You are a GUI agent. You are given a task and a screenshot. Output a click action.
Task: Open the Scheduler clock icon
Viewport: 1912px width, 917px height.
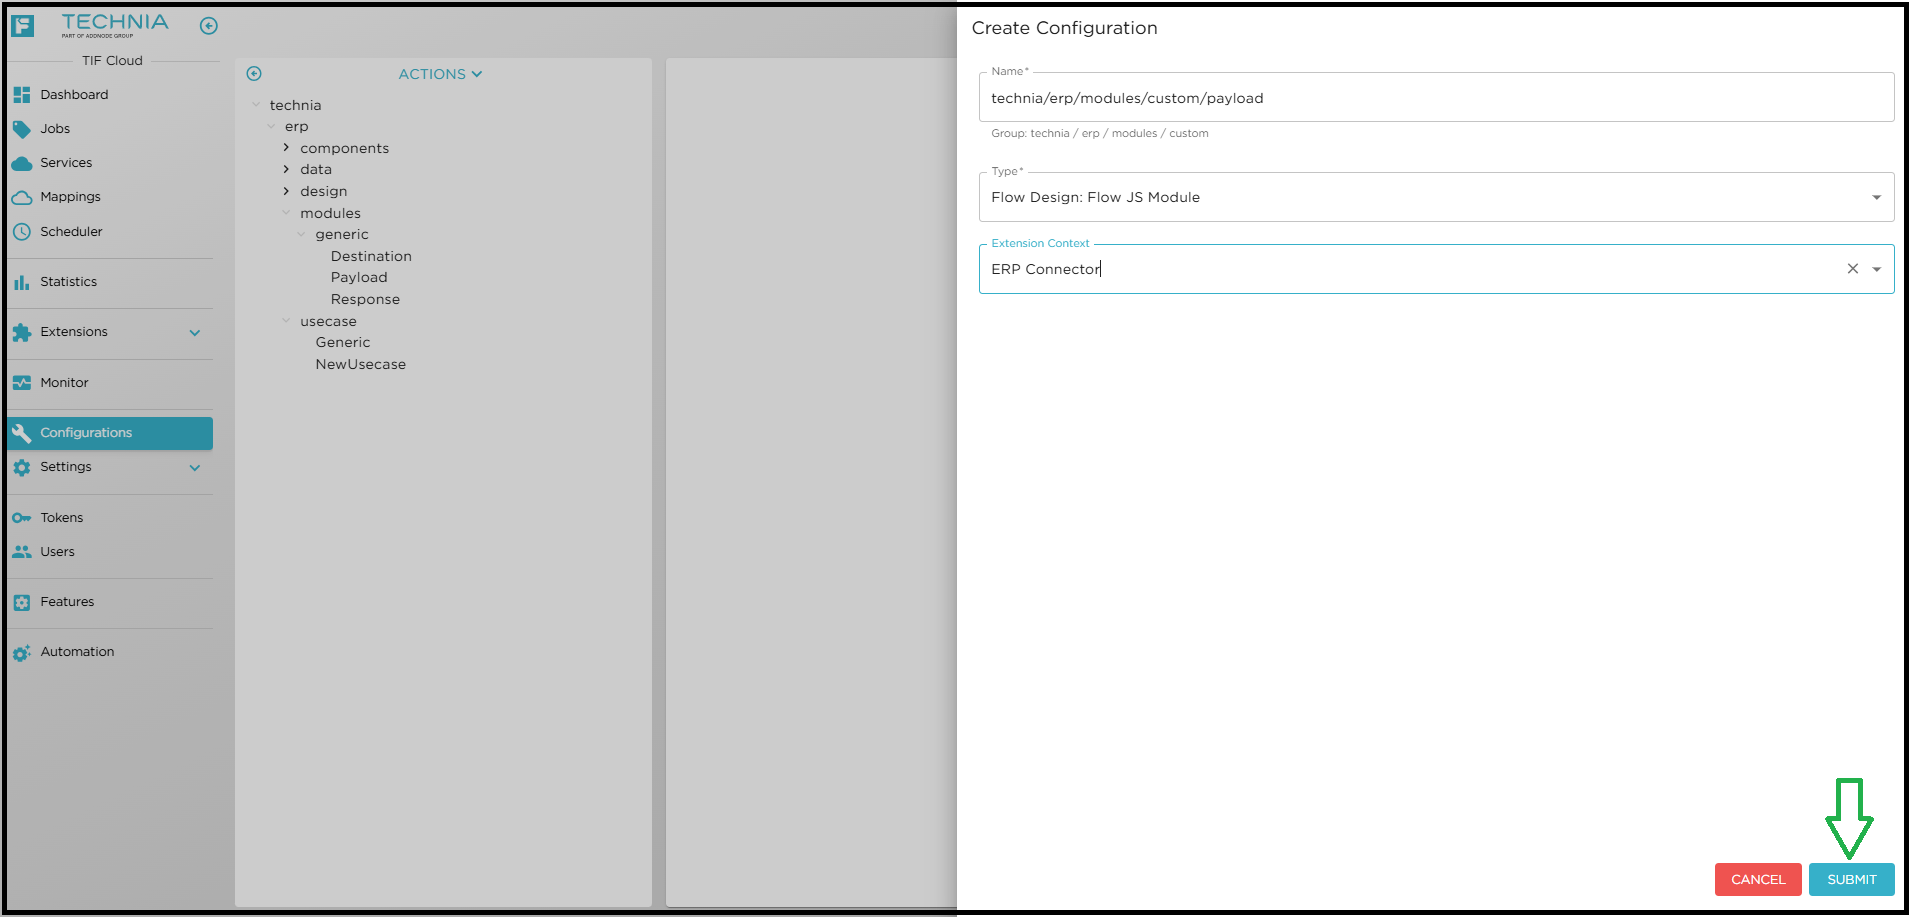click(22, 231)
